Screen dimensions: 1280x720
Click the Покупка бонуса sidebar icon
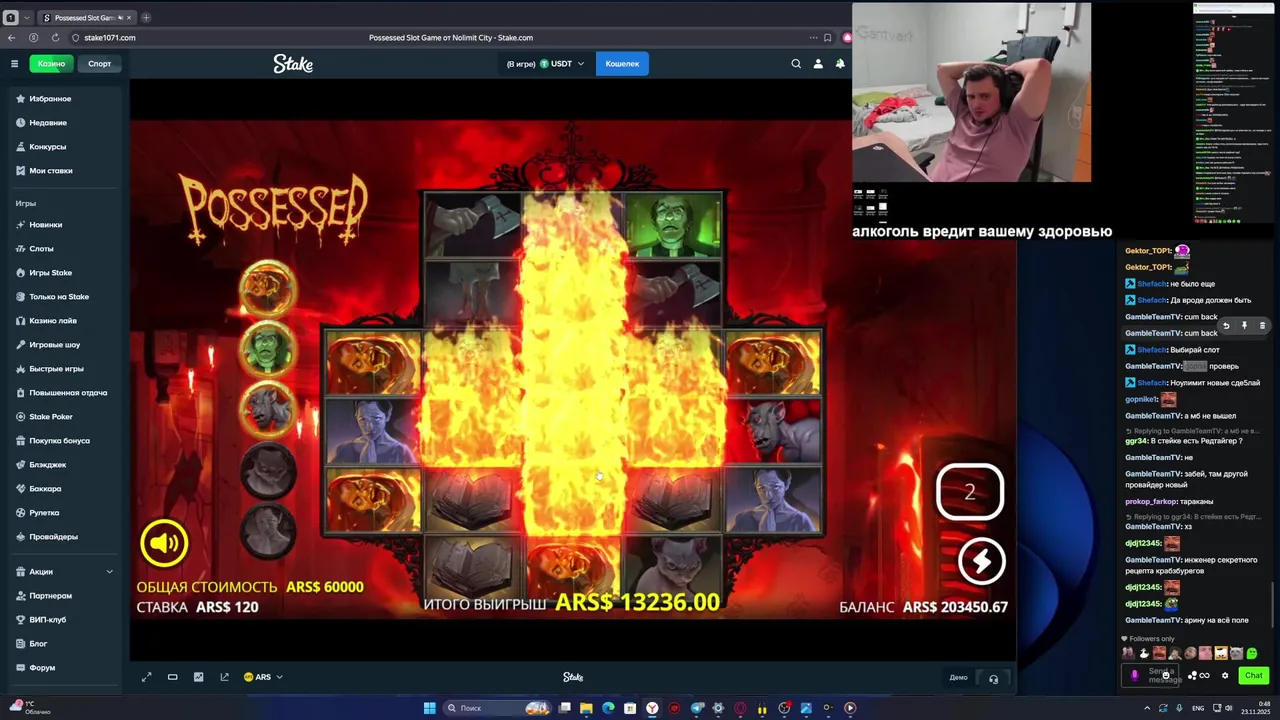coord(20,441)
